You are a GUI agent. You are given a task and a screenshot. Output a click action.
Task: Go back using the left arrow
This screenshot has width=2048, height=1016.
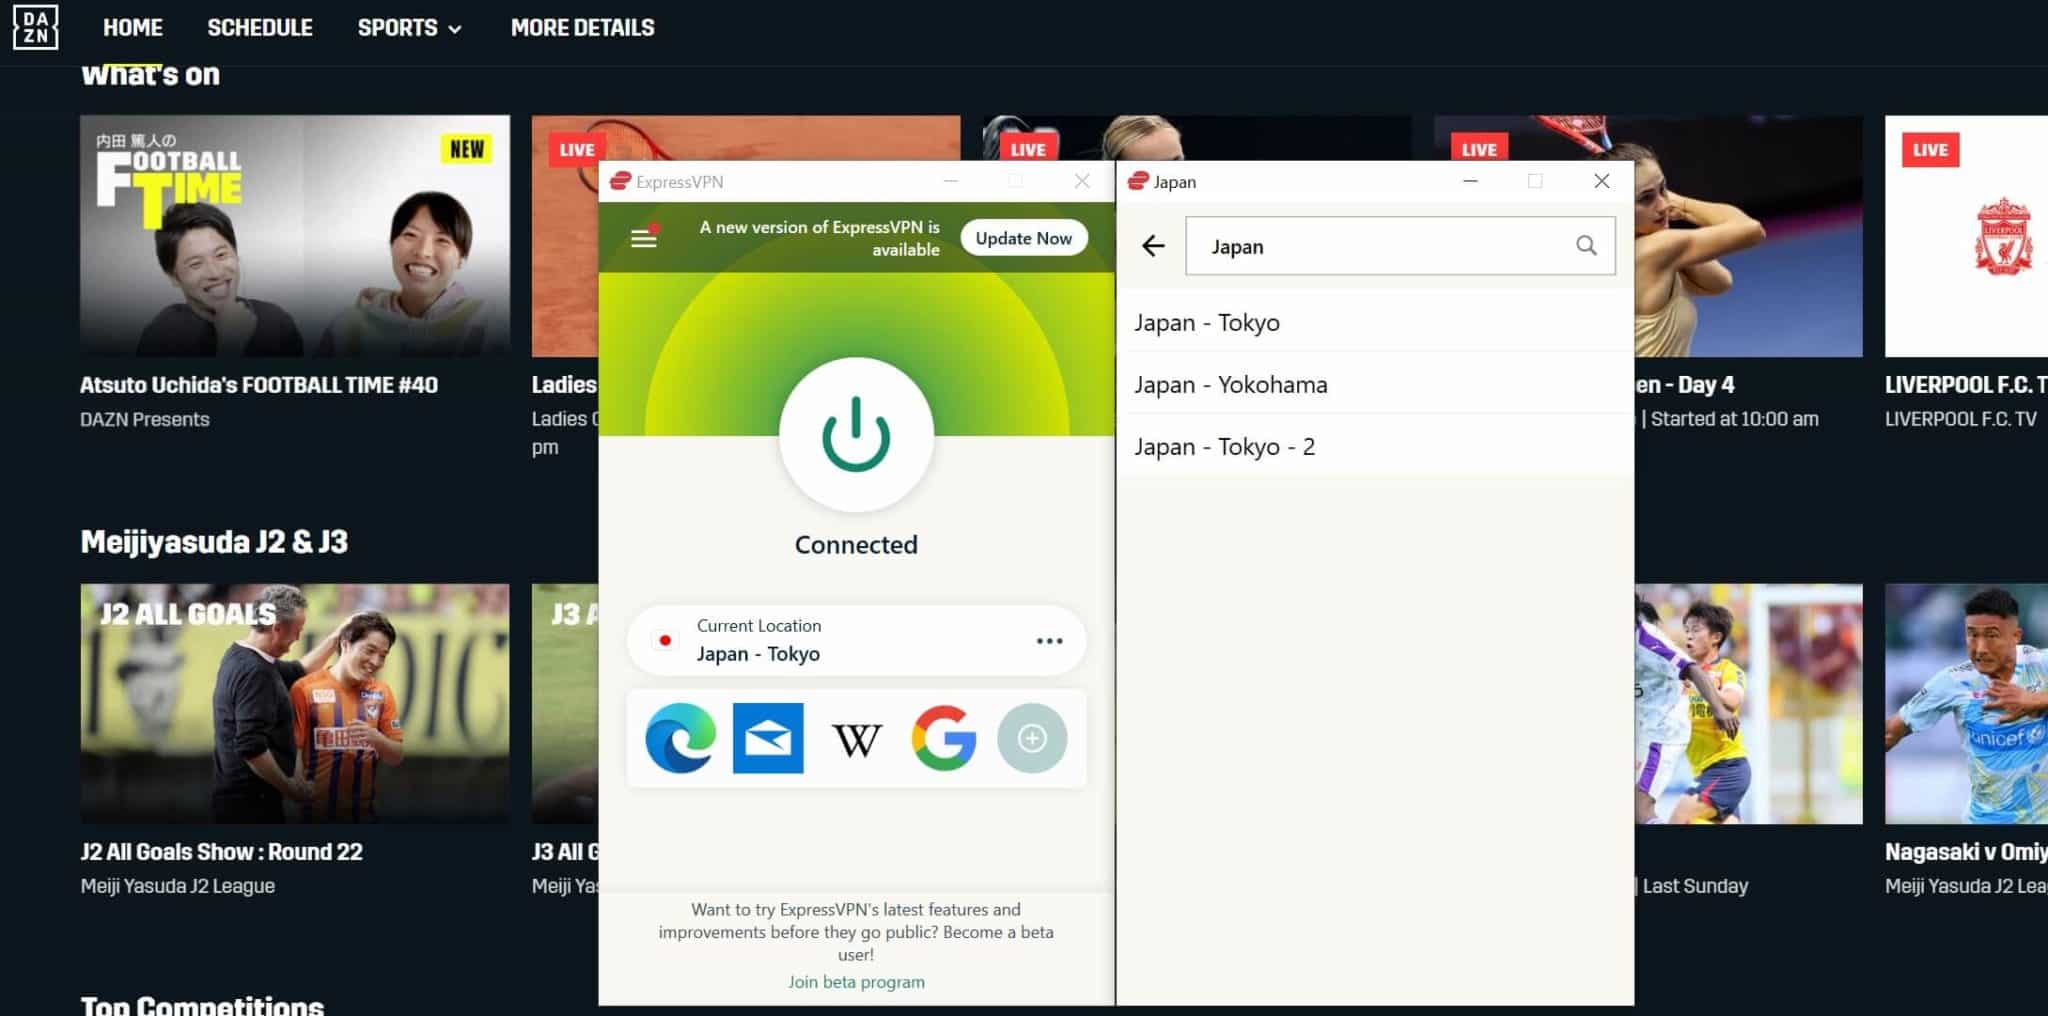coord(1153,246)
